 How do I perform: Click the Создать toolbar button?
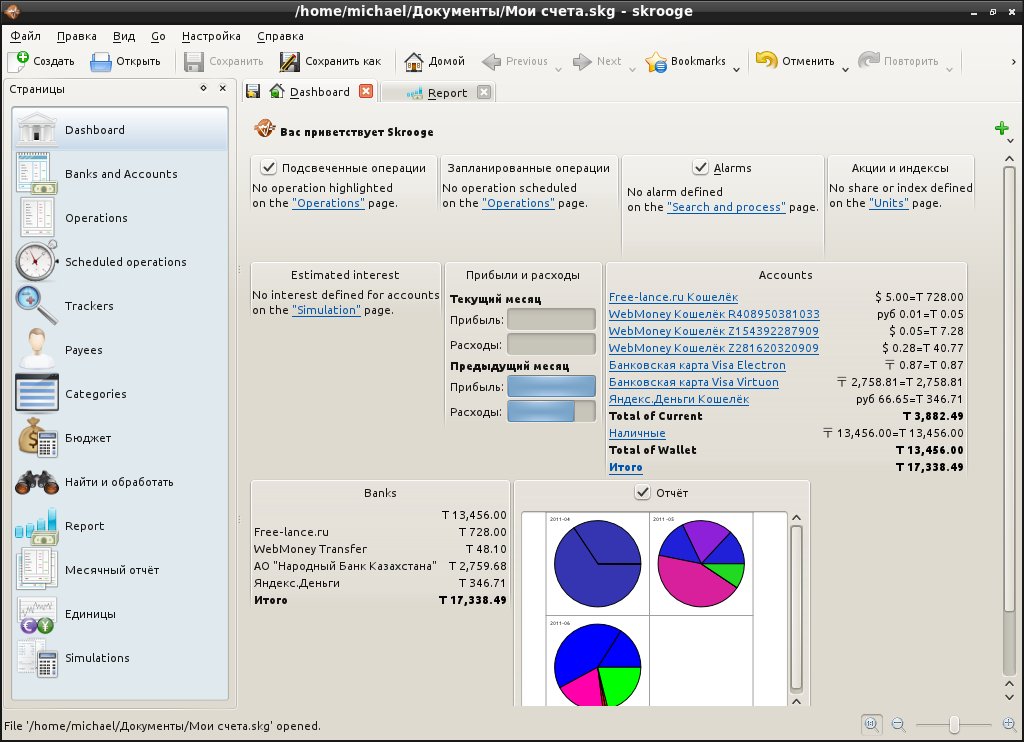(42, 61)
